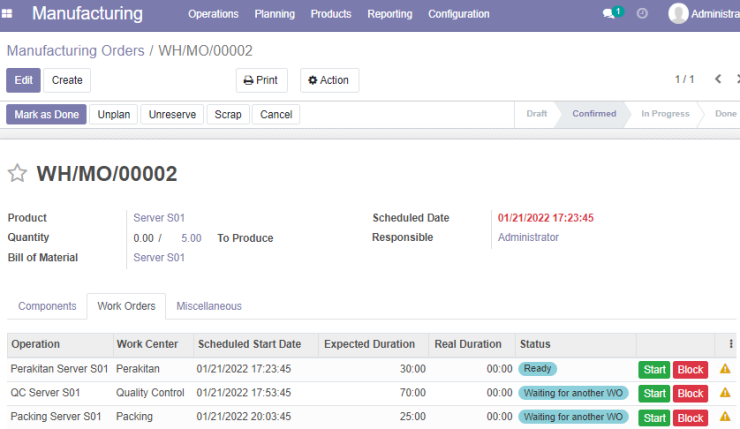Start the Packing Server S01 work order
This screenshot has height=429, width=740.
click(x=654, y=418)
